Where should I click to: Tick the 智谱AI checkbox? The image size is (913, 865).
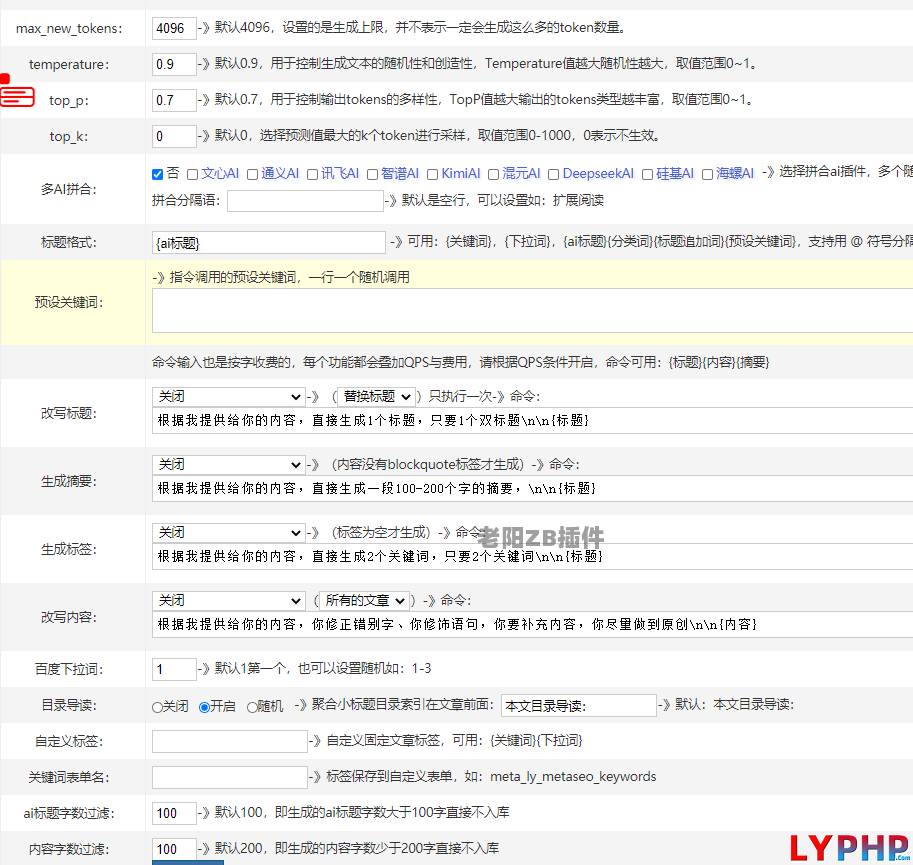tap(373, 174)
